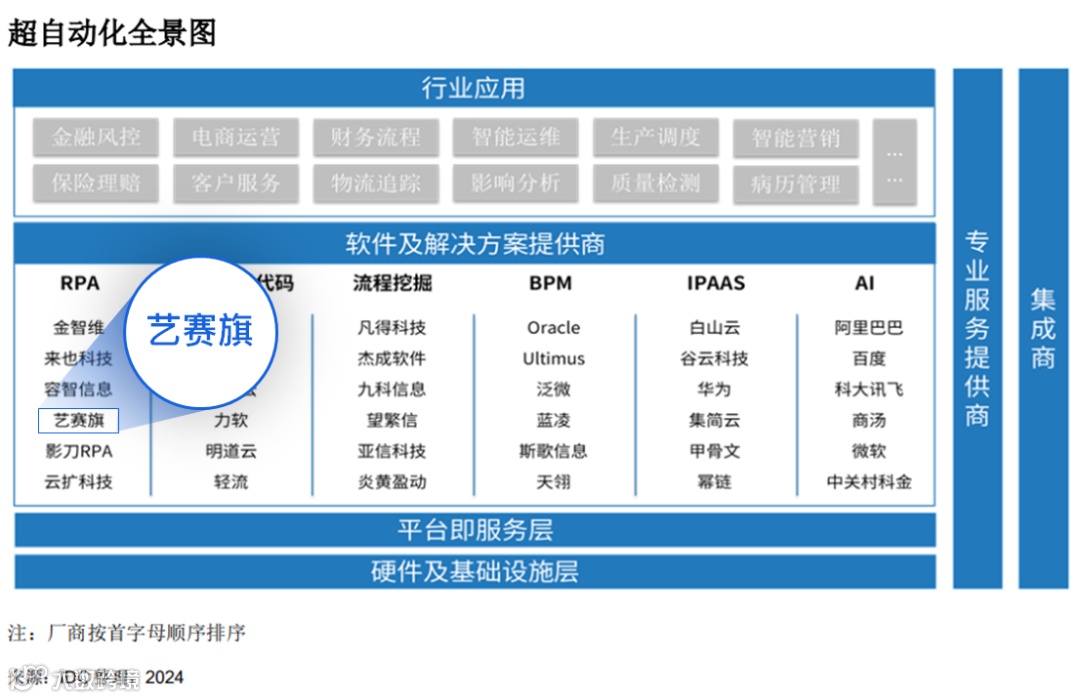Image resolution: width=1080 pixels, height=699 pixels.
Task: Select 商汤 in the AI column
Action: click(x=869, y=420)
